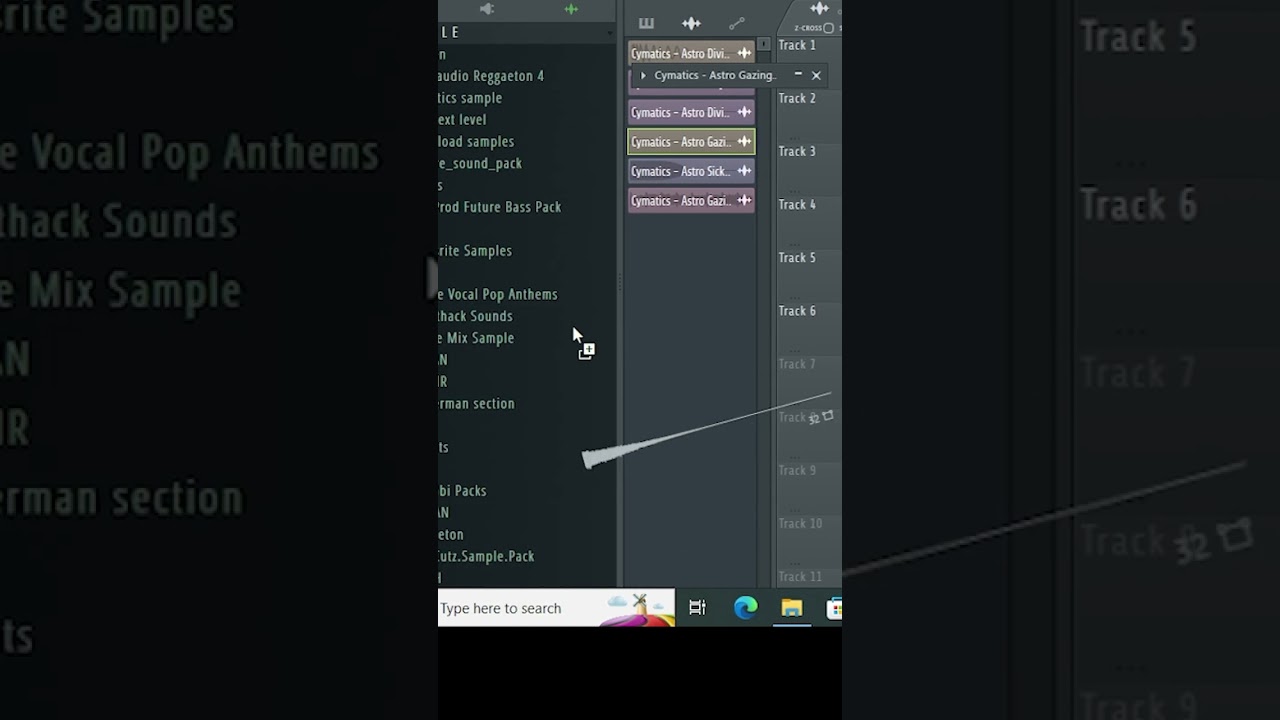Image resolution: width=1280 pixels, height=720 pixels.
Task: Open the 'tics sample' browser folder
Action: point(470,98)
